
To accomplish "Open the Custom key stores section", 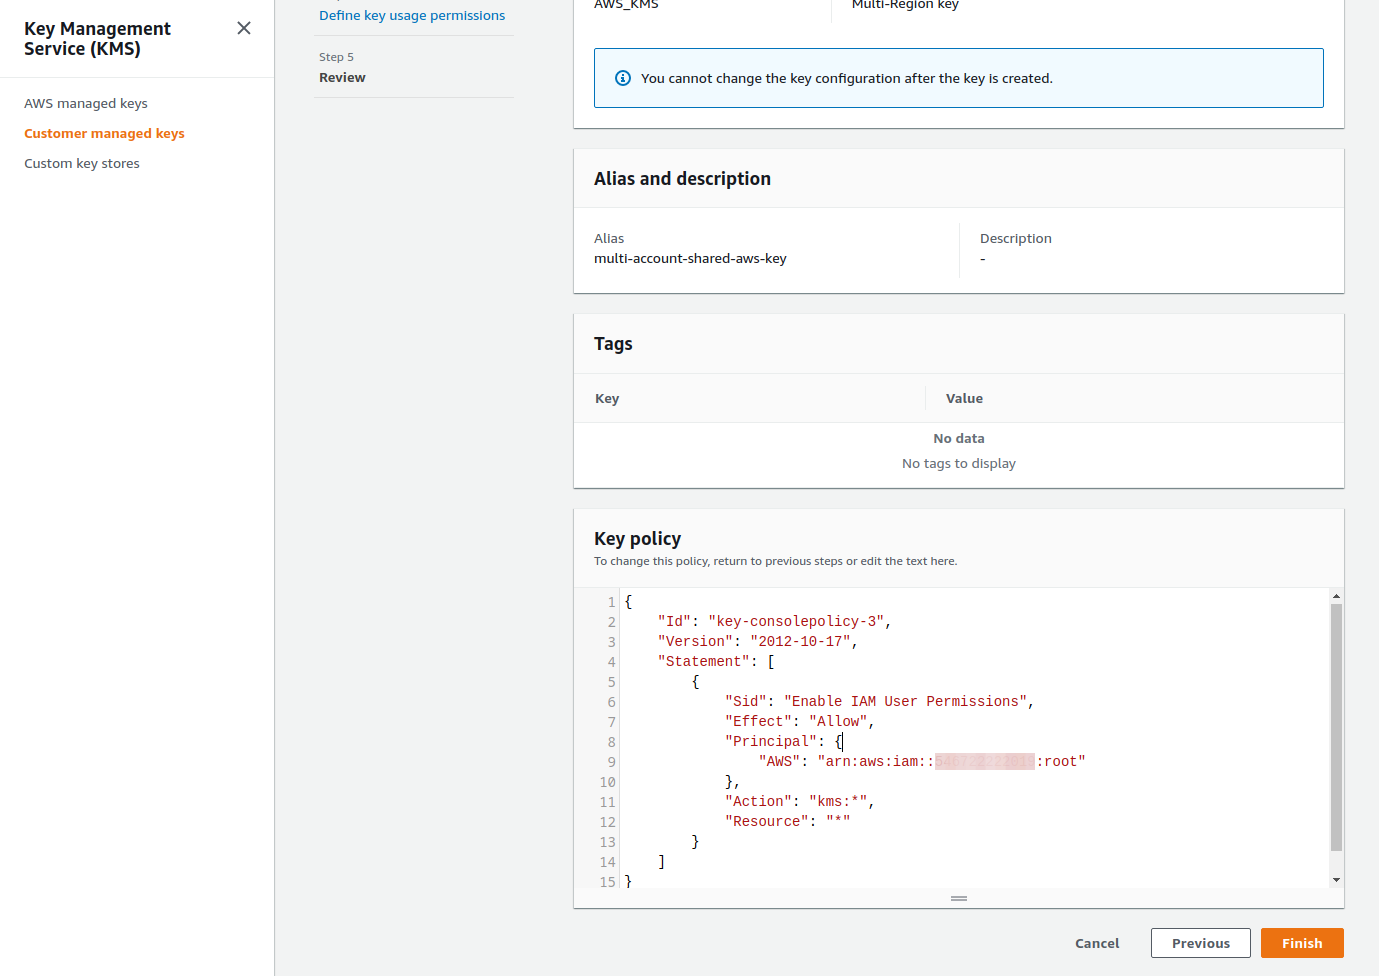I will pos(81,163).
